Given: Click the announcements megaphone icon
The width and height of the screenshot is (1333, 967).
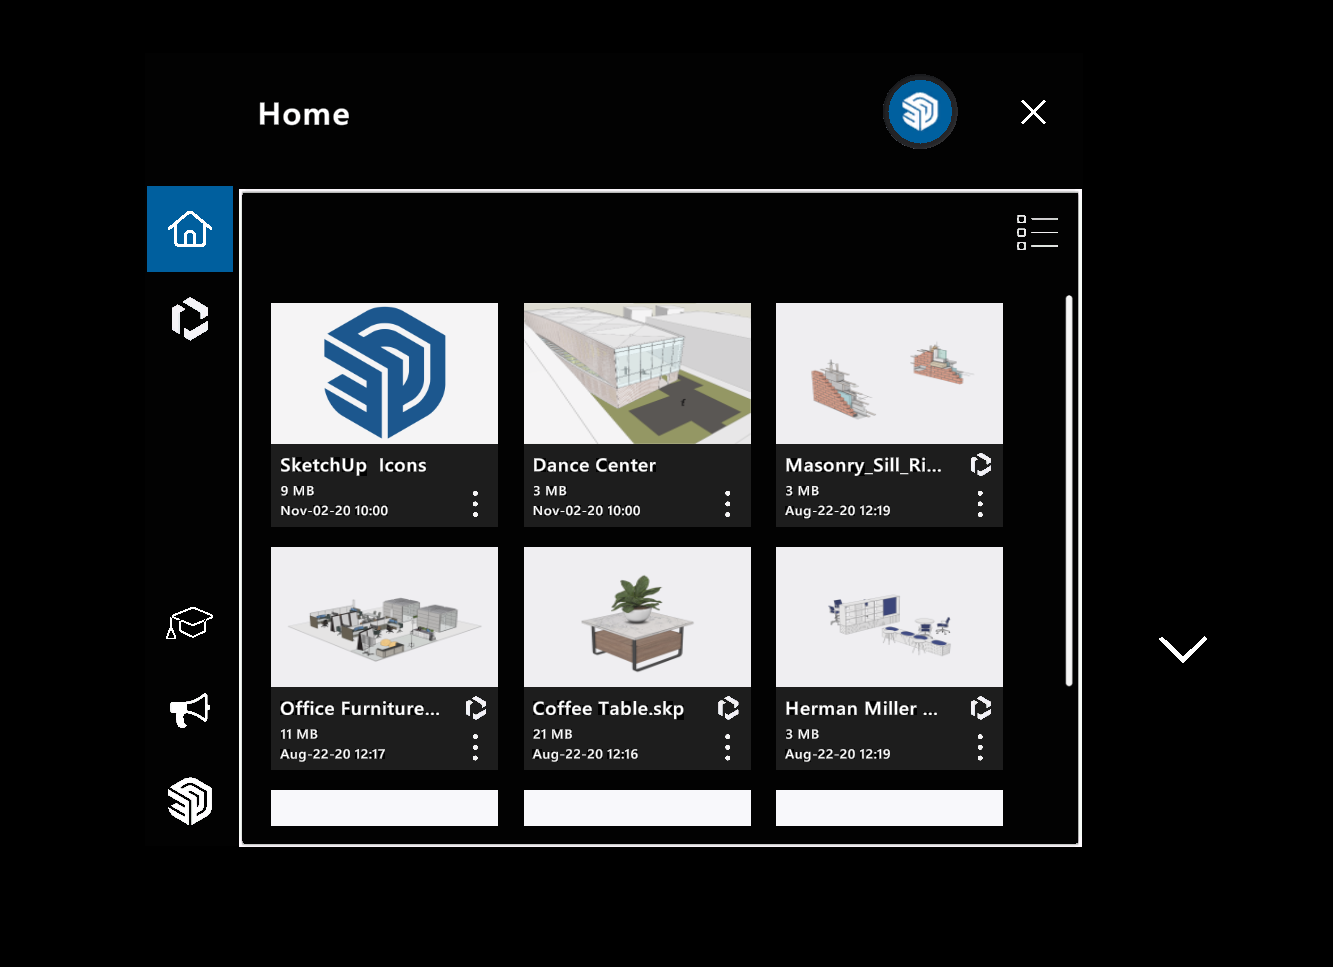Looking at the screenshot, I should pyautogui.click(x=190, y=710).
